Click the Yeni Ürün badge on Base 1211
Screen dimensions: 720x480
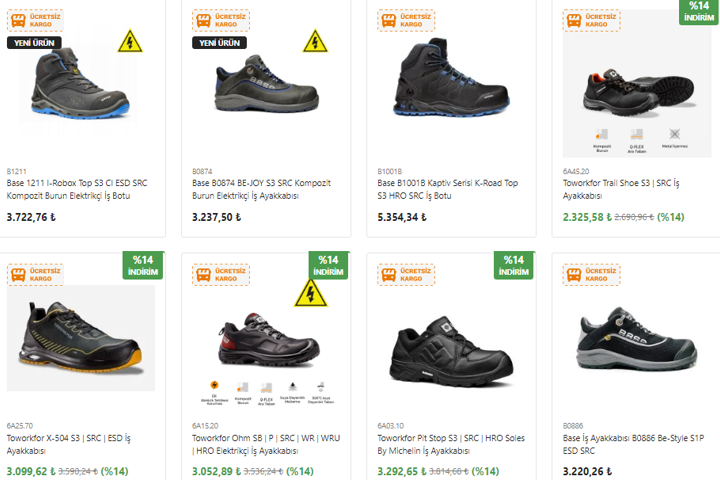click(34, 42)
